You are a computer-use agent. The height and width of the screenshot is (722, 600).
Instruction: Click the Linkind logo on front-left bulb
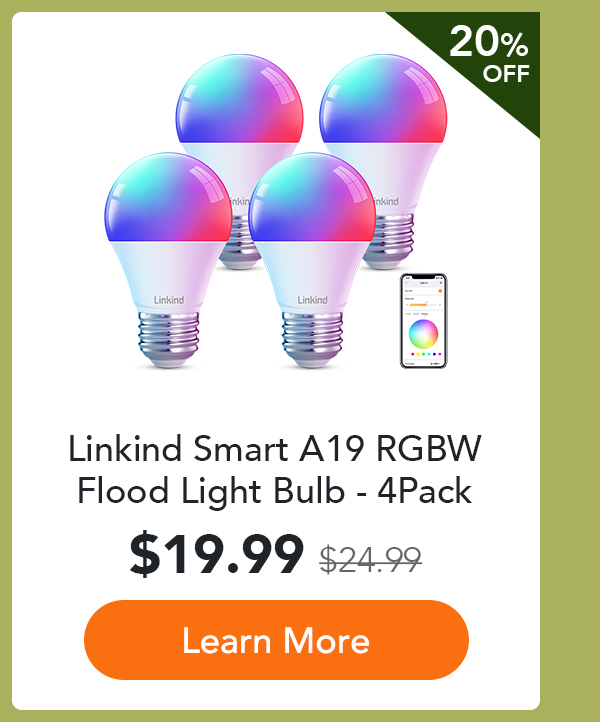[x=169, y=300]
